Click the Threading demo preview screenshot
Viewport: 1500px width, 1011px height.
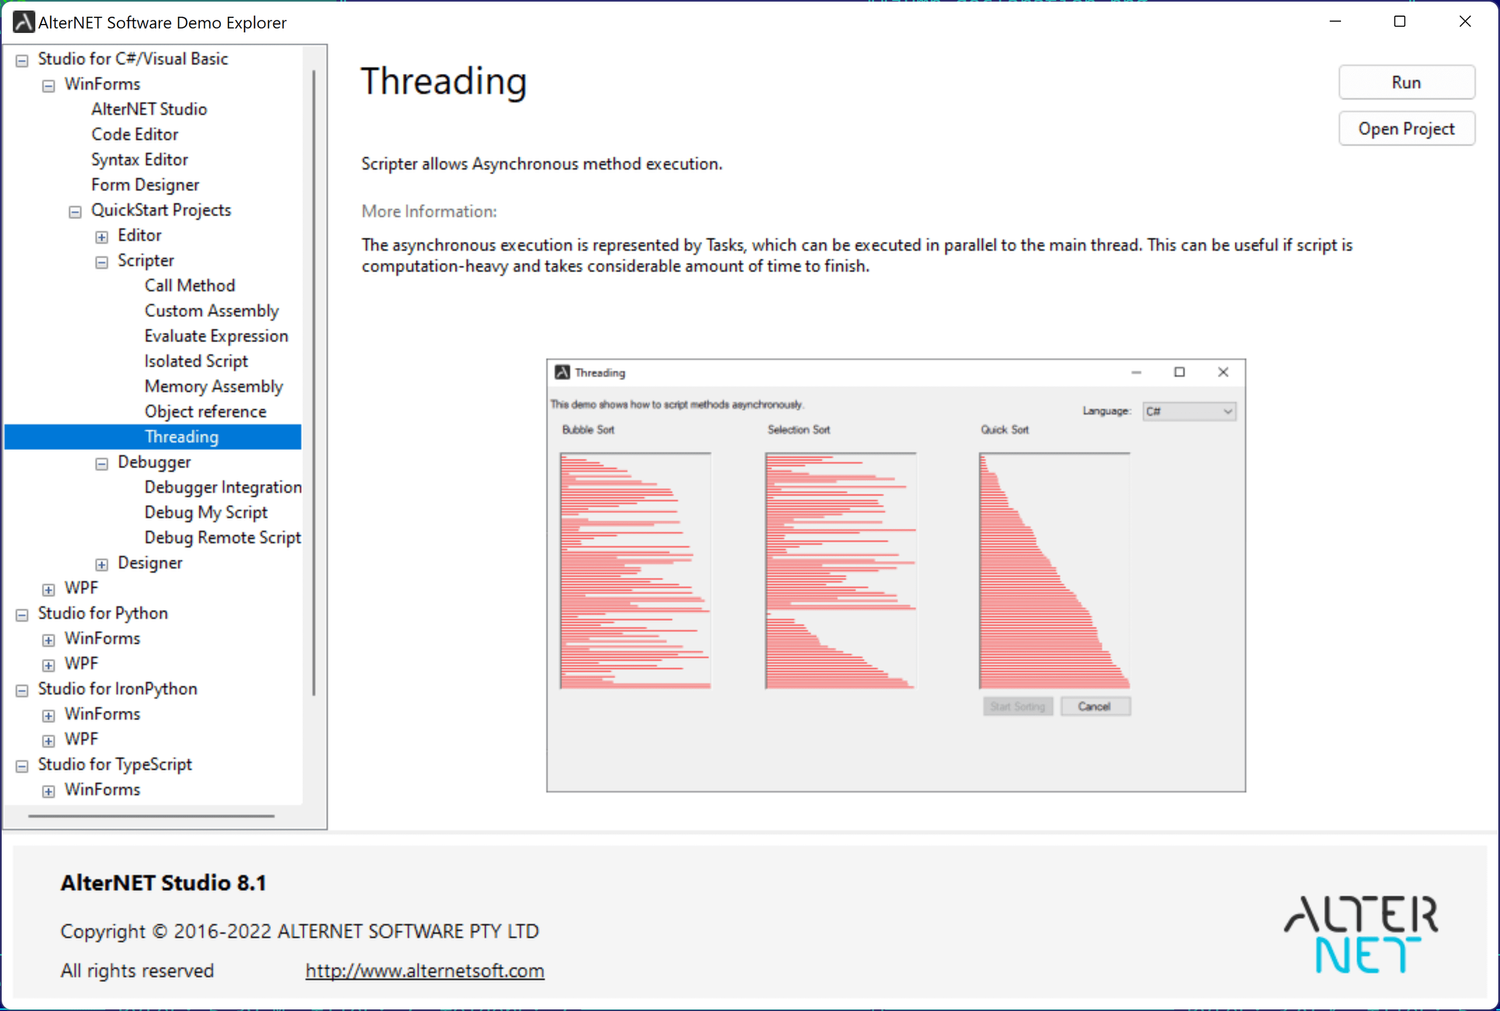click(895, 574)
